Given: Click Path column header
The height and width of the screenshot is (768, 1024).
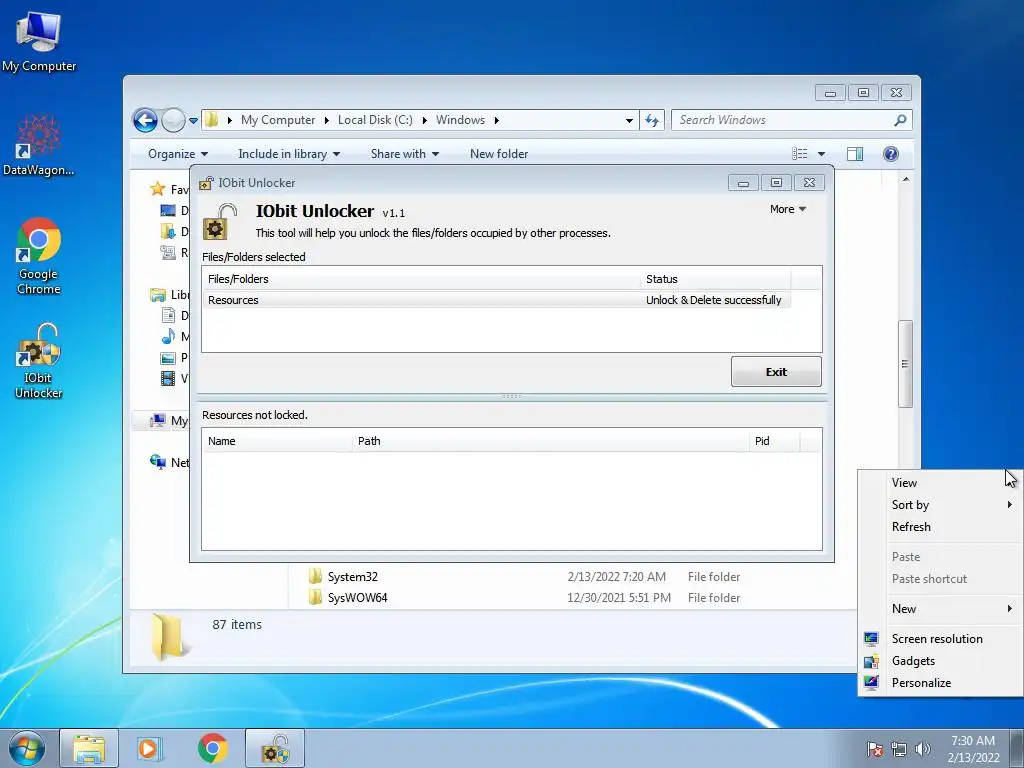Looking at the screenshot, I should pos(551,441).
